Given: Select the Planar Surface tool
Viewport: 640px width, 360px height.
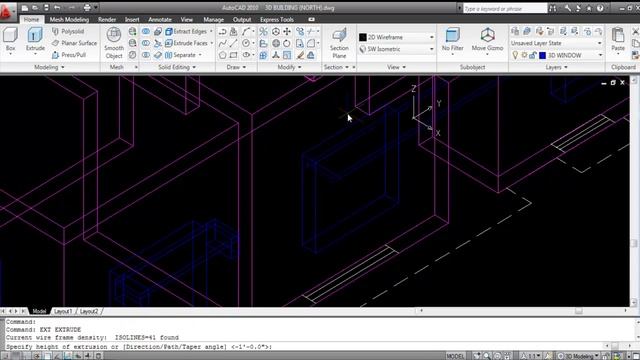Looking at the screenshot, I should tap(74, 43).
